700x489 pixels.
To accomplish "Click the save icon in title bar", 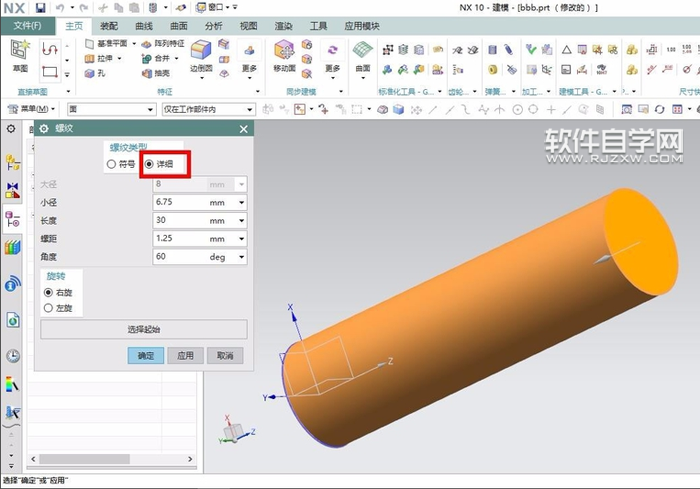I will pos(40,8).
